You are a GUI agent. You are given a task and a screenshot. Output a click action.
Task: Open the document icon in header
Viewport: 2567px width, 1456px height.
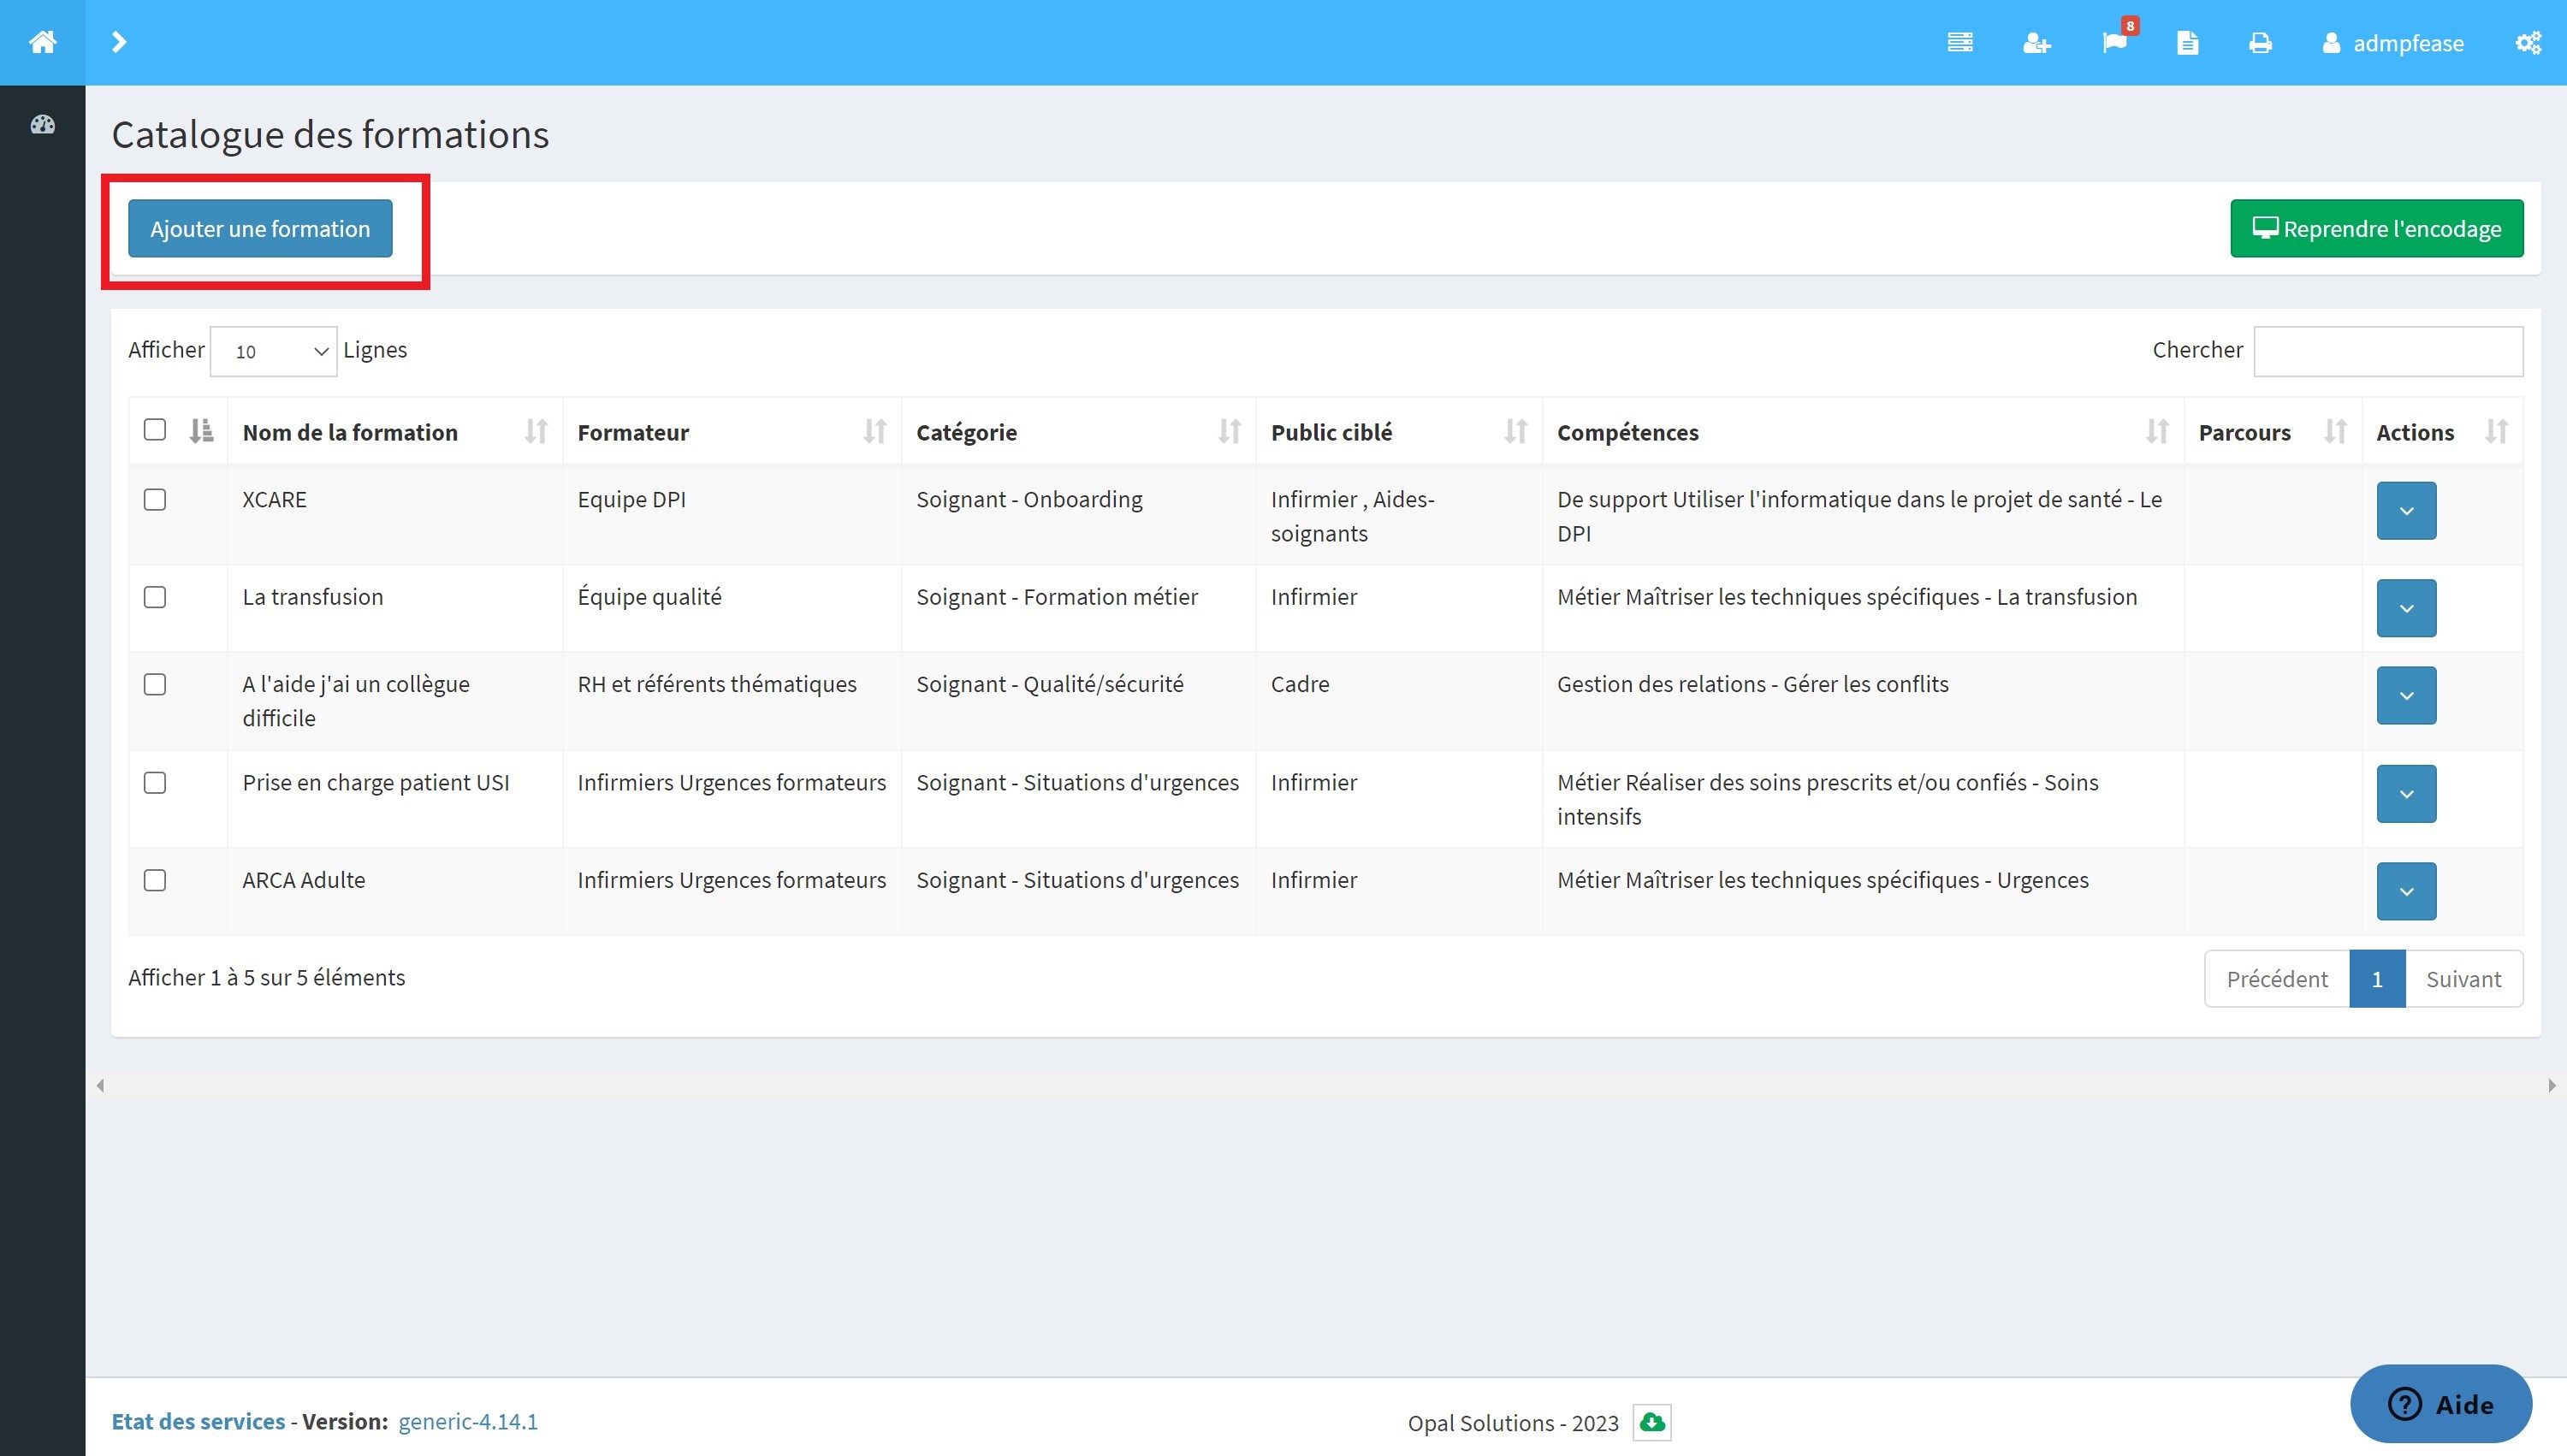(x=2187, y=43)
